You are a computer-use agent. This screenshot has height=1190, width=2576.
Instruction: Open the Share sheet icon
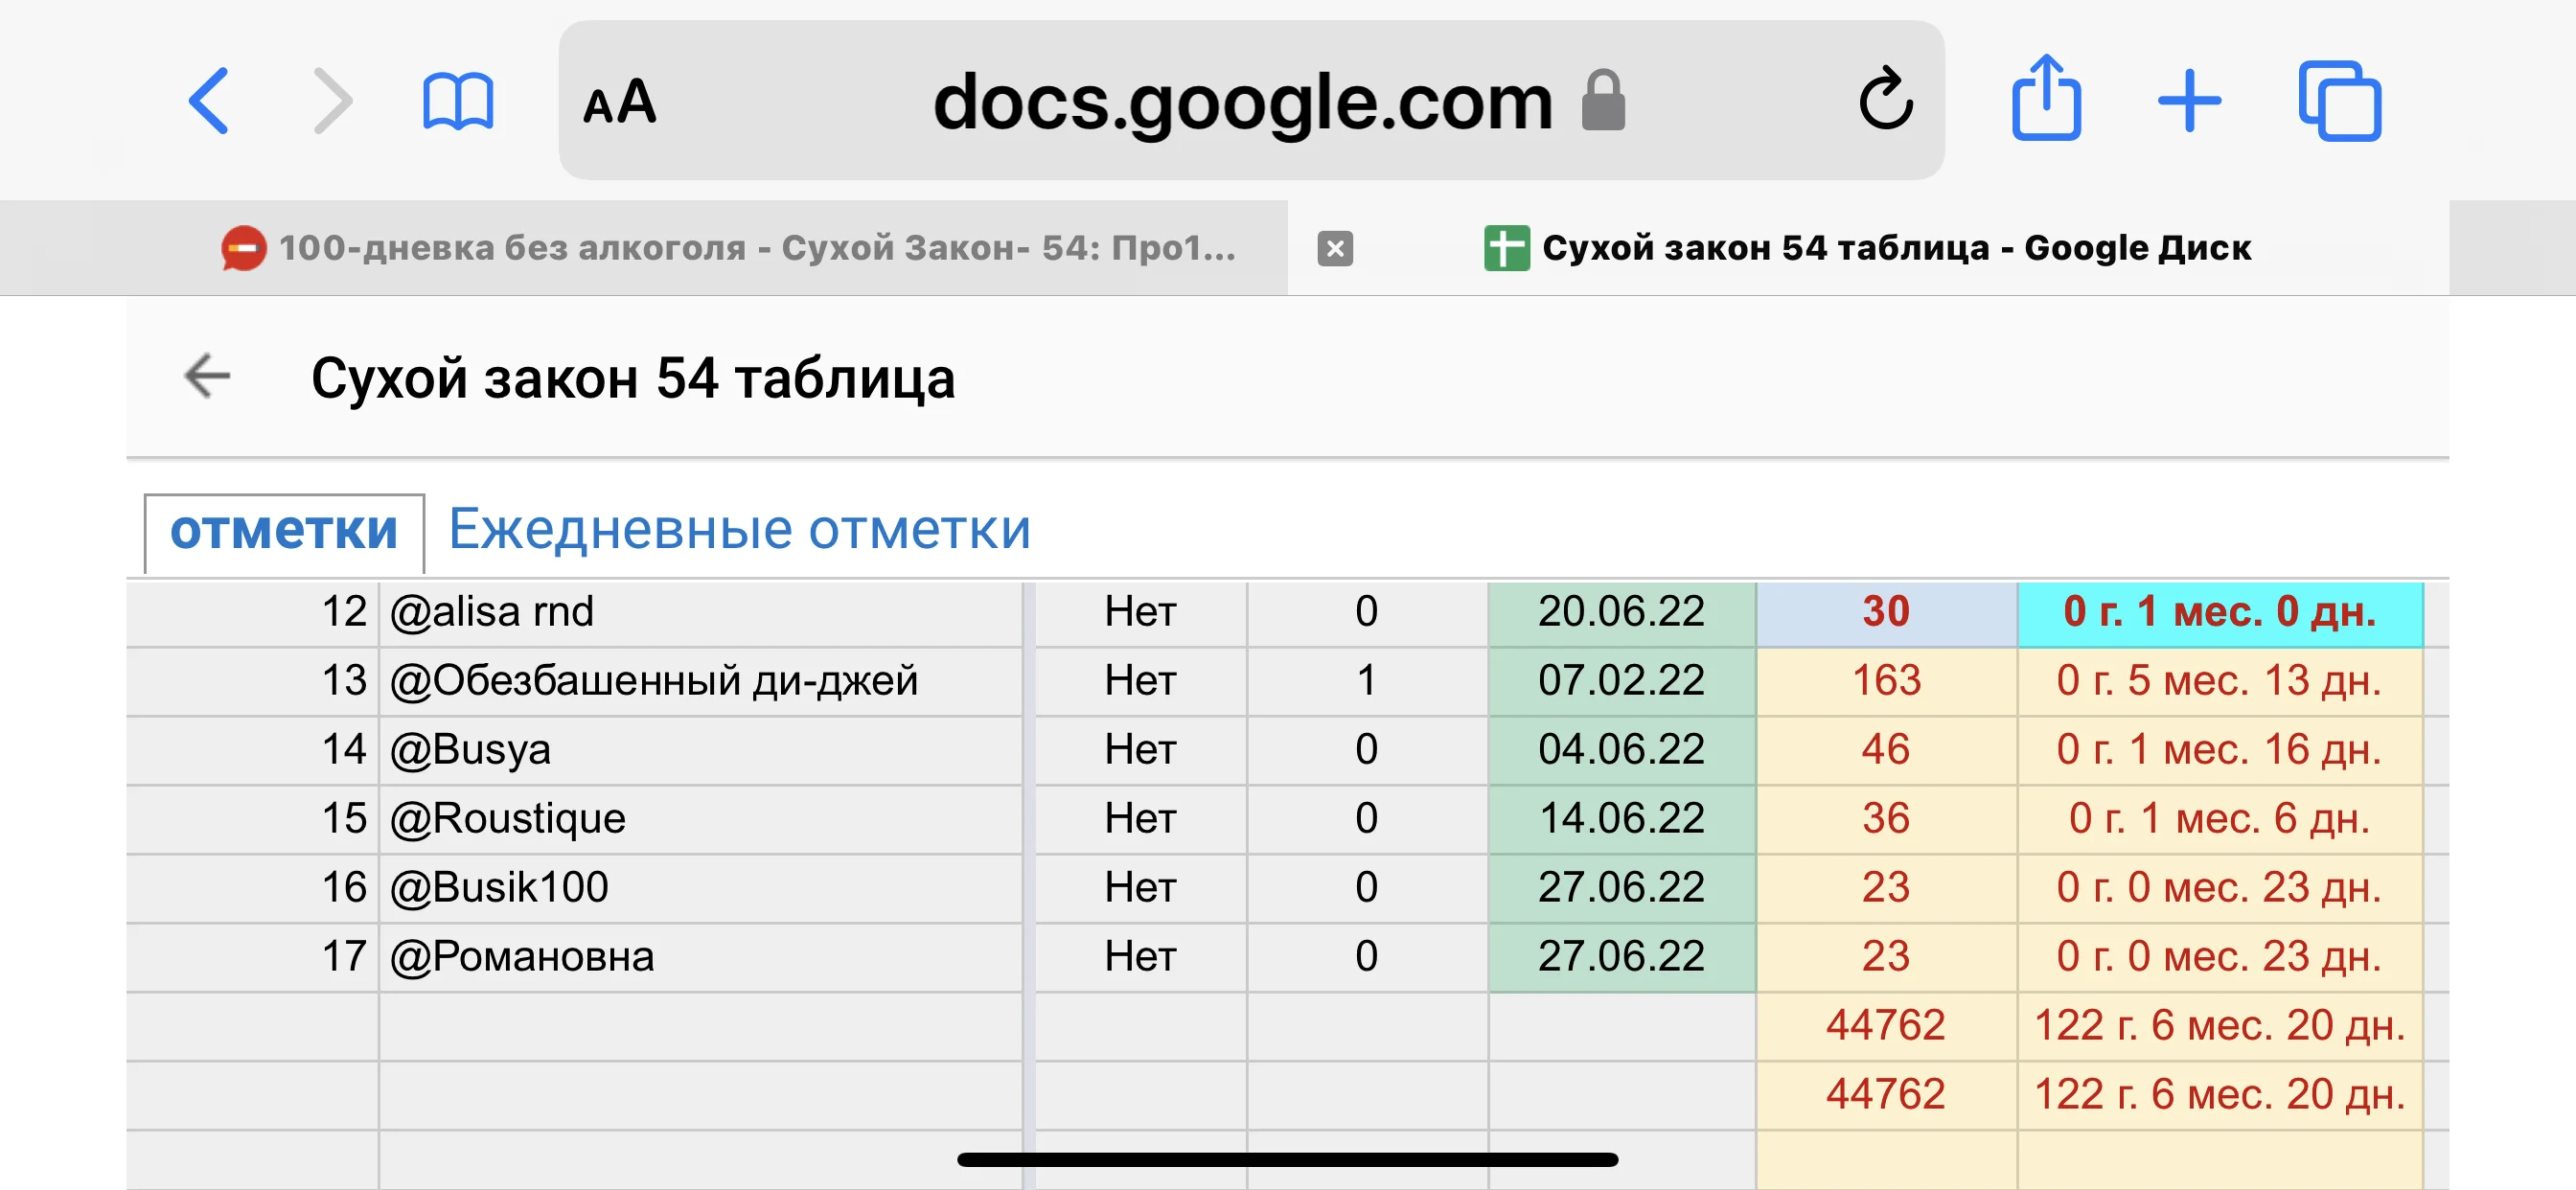(2046, 98)
